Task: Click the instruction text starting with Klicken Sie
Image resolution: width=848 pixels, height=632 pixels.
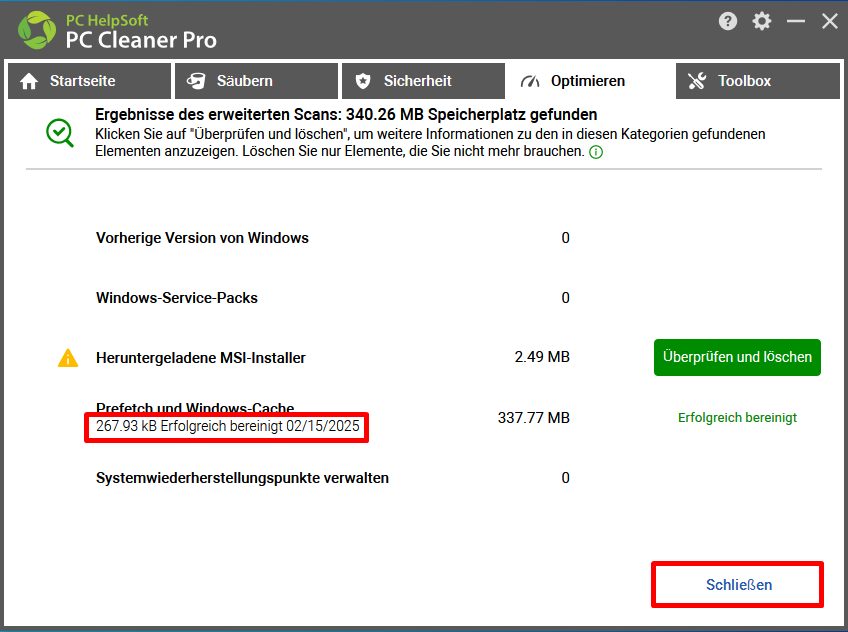Action: coord(430,143)
